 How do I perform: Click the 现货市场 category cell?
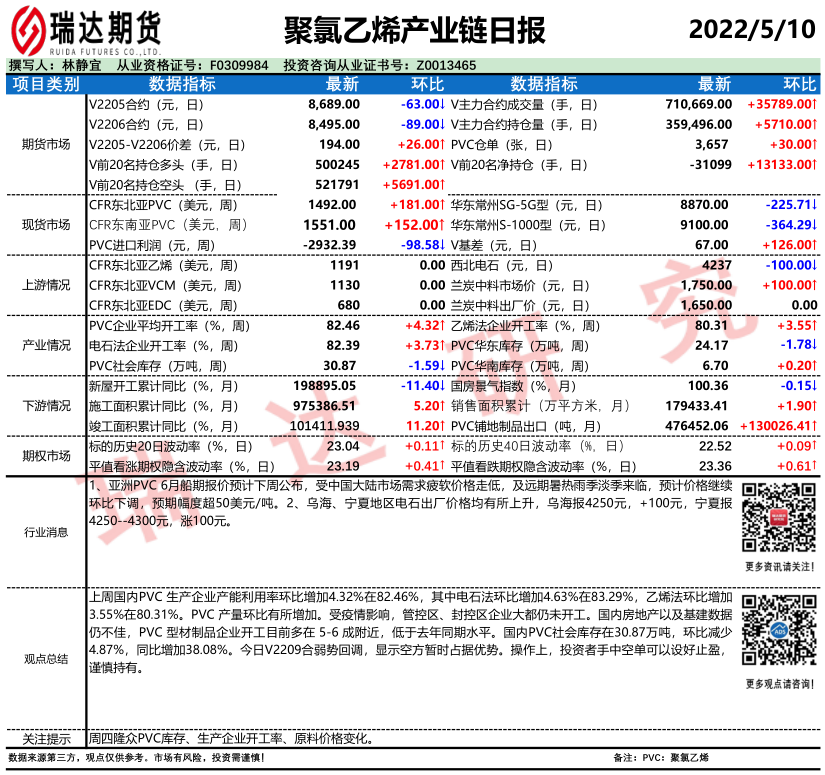pos(46,225)
